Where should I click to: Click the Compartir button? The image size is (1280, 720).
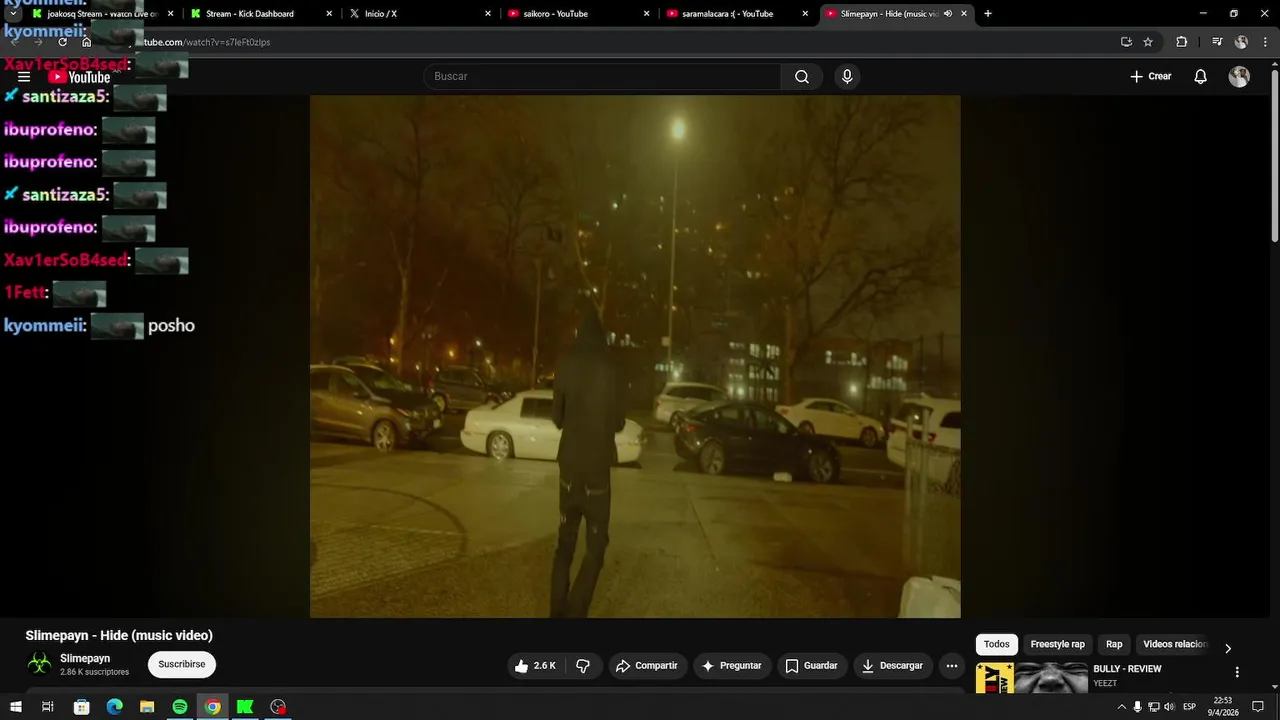pyautogui.click(x=647, y=666)
